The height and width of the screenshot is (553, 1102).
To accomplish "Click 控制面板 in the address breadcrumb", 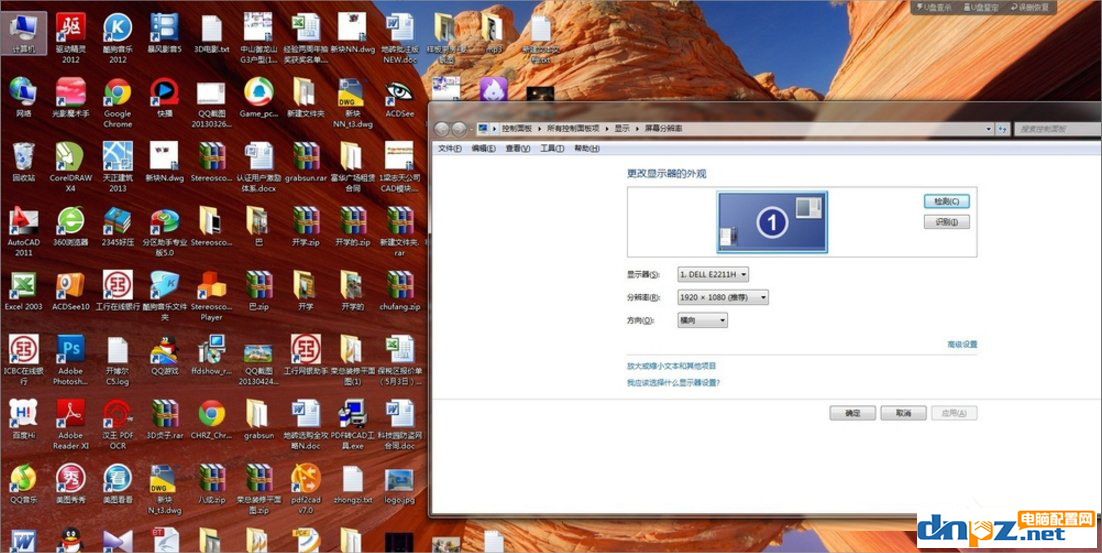I will click(x=517, y=129).
